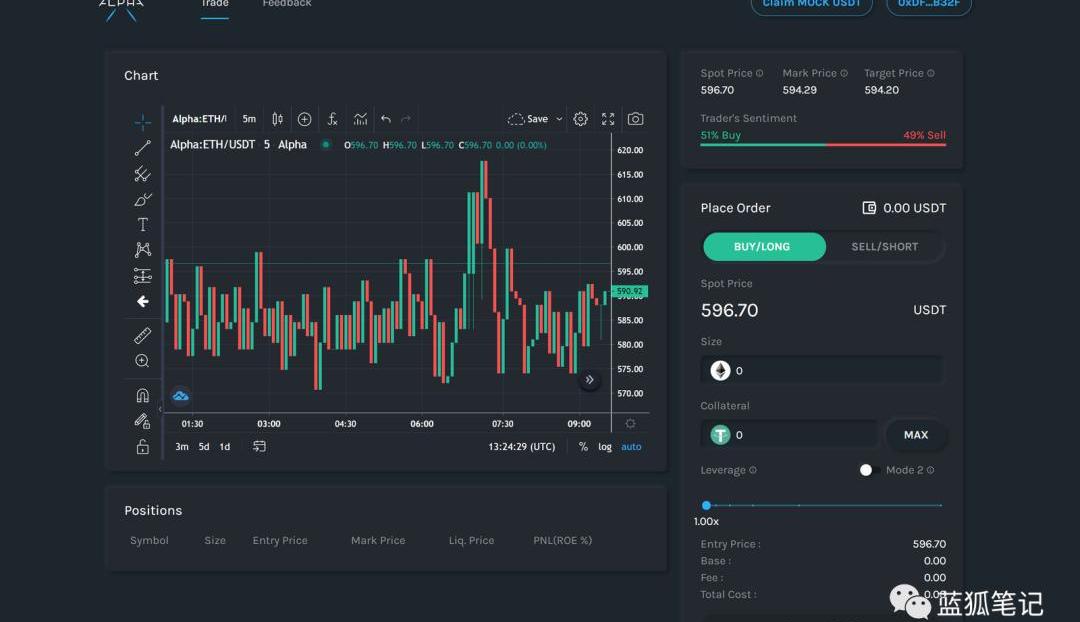The height and width of the screenshot is (622, 1080).
Task: Show the Leverage info icon
Action: pos(753,470)
